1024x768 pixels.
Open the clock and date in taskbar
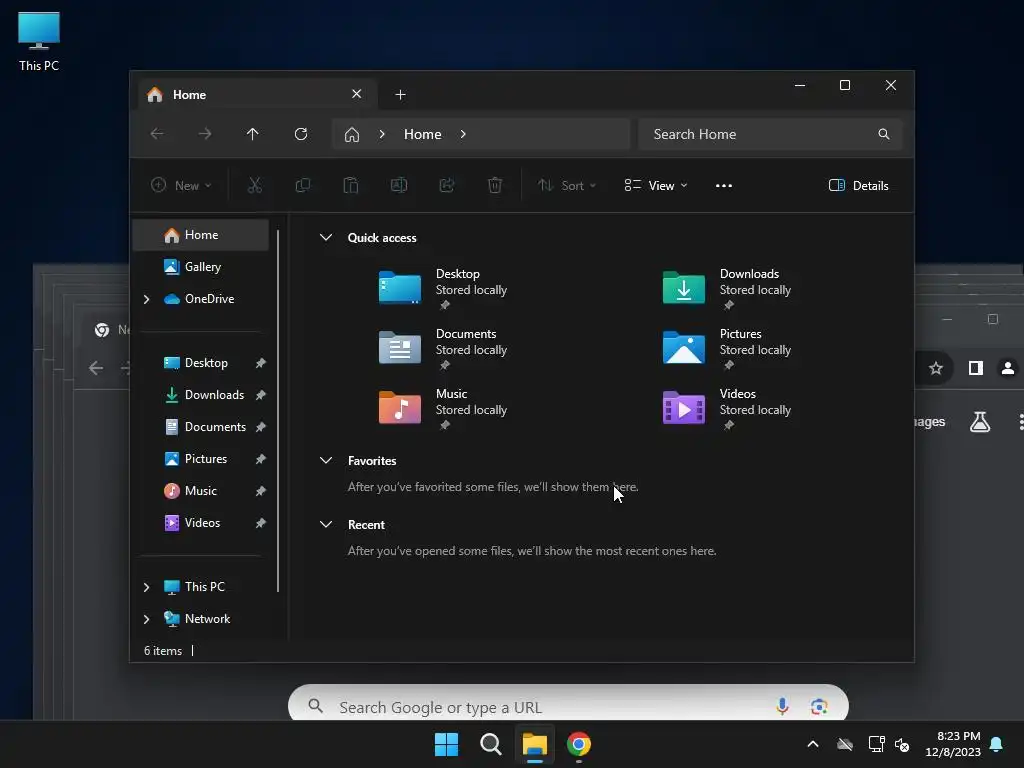point(953,744)
